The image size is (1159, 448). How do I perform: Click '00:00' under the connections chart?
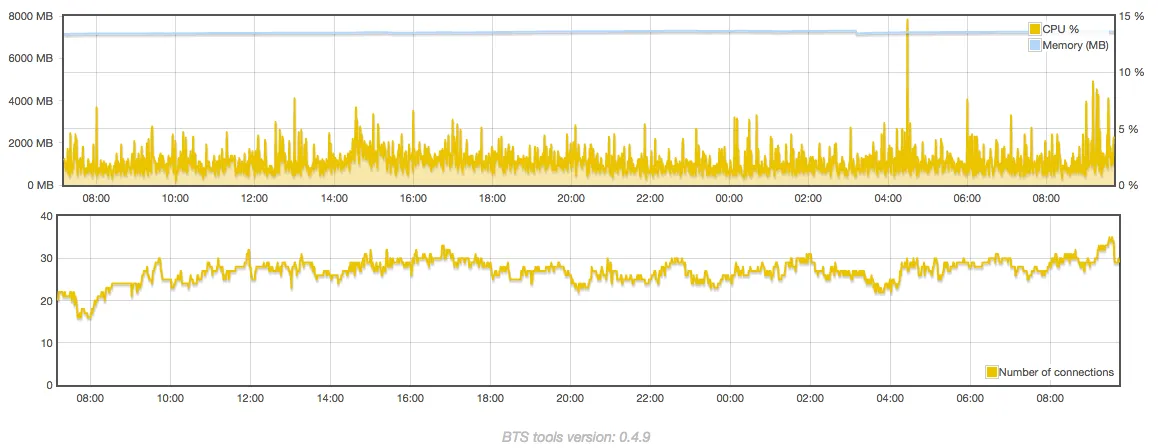pyautogui.click(x=730, y=398)
